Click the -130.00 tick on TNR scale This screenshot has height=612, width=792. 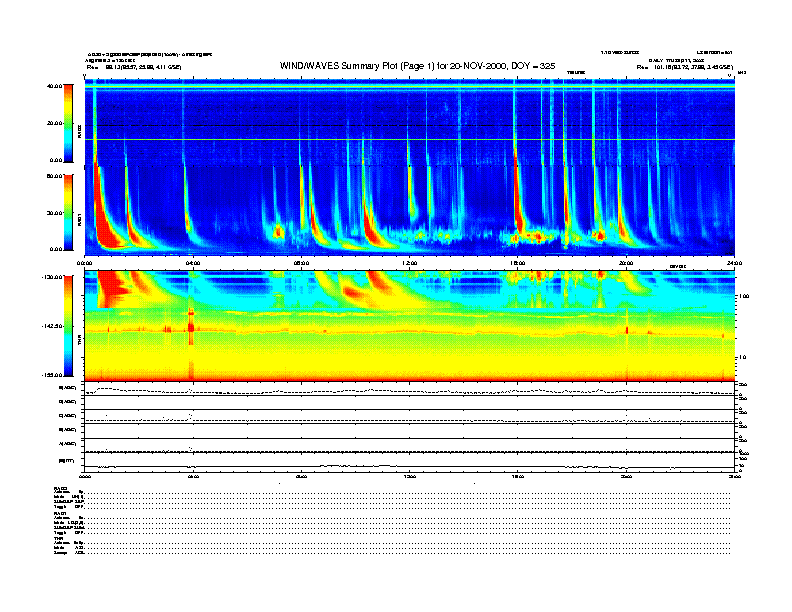pyautogui.click(x=52, y=277)
